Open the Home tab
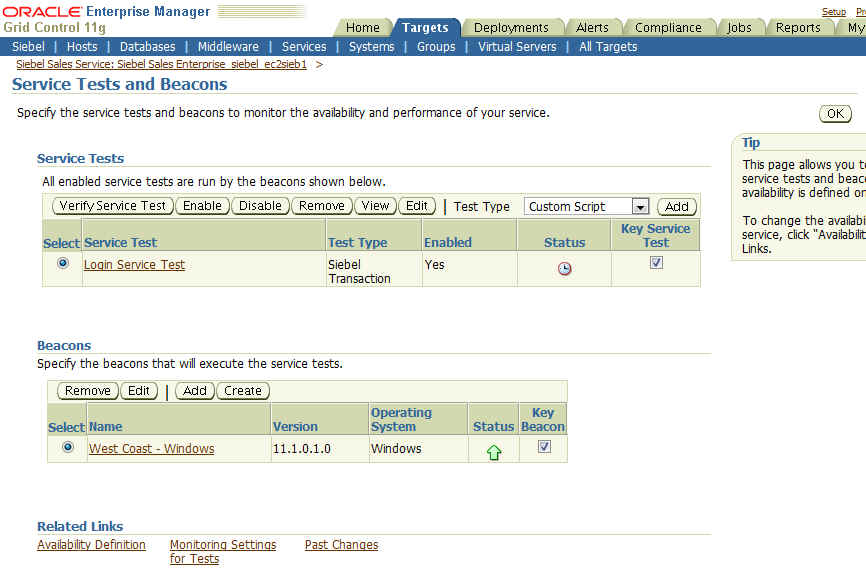This screenshot has width=866, height=575. pos(362,28)
